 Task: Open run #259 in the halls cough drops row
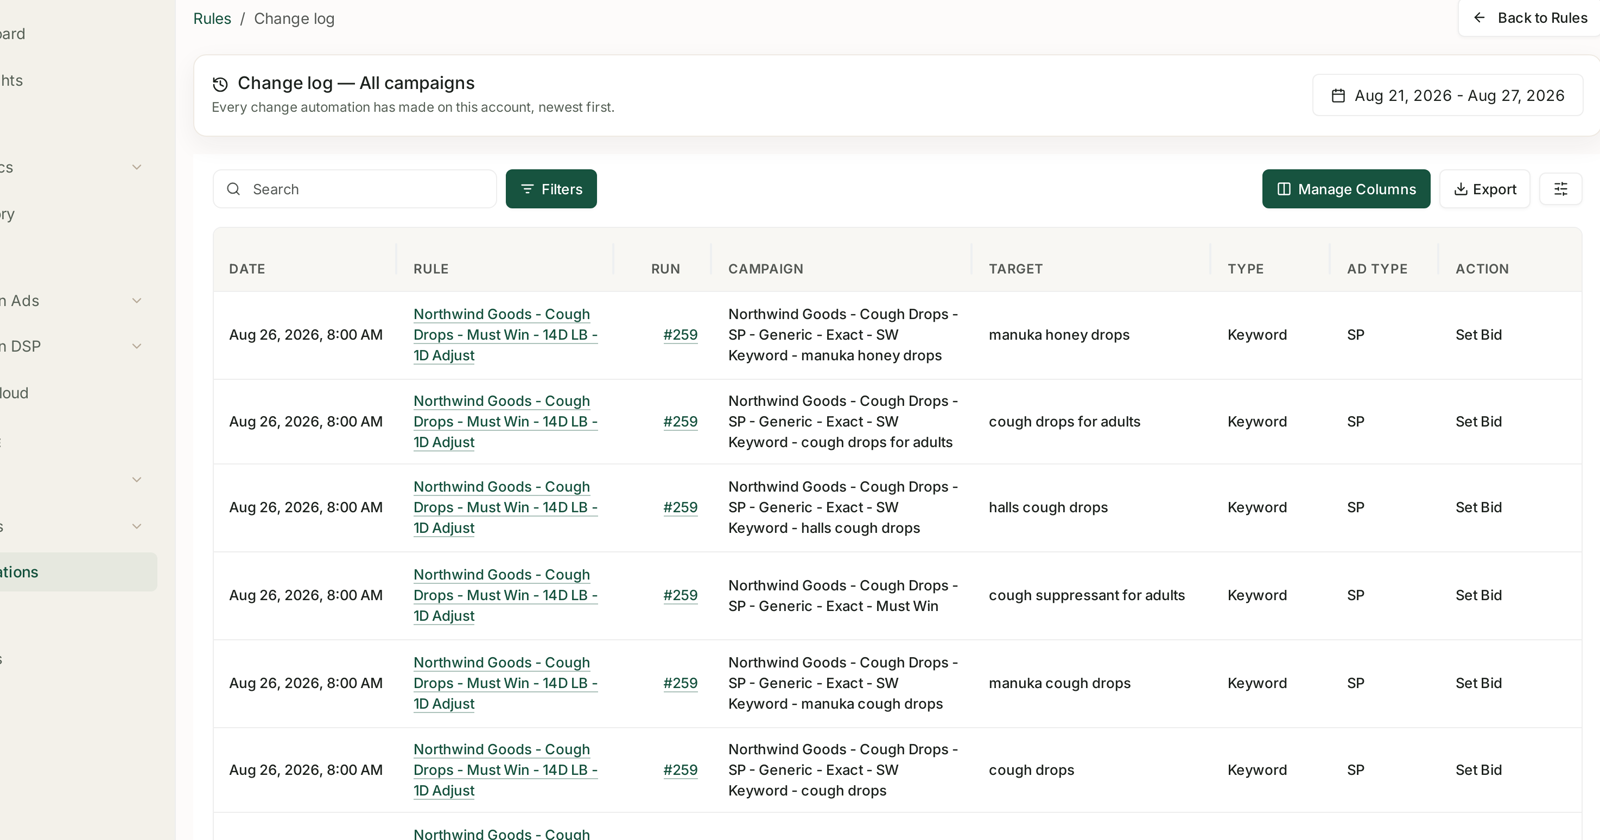[x=680, y=507]
